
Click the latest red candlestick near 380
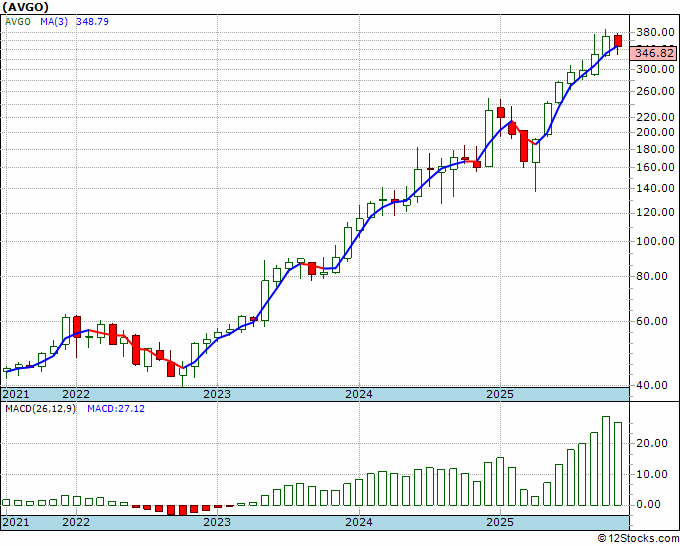click(618, 41)
